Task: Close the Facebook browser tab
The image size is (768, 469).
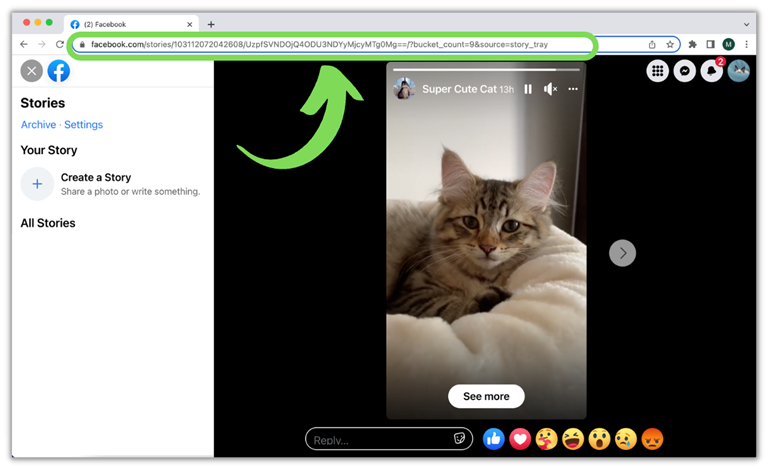Action: (190, 24)
